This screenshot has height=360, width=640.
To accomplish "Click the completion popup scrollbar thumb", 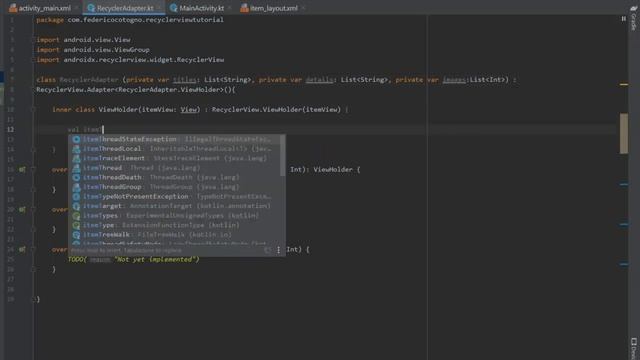I will point(282,156).
